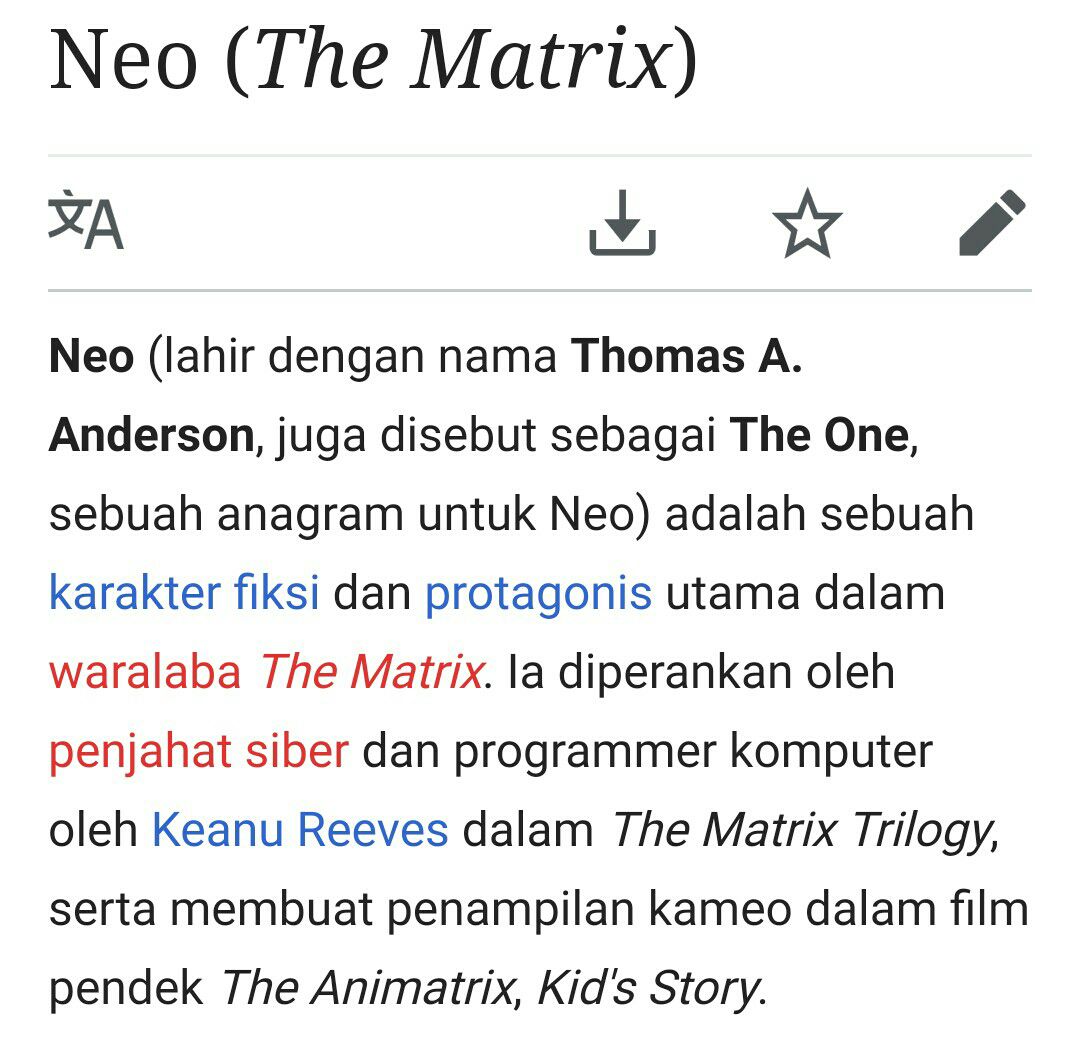Click the bold word 'Neo' starting the paragraph
Image resolution: width=1079 pixels, height=1054 pixels.
(92, 356)
